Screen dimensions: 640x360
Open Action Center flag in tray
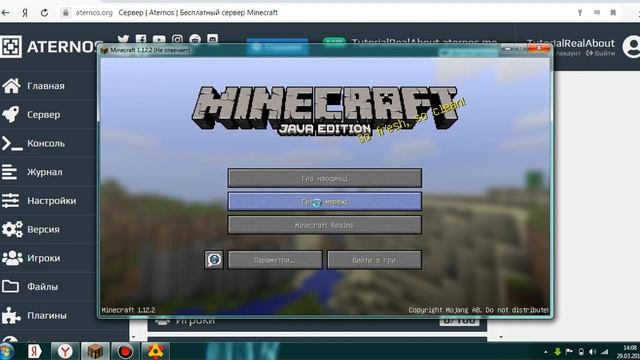(x=569, y=352)
